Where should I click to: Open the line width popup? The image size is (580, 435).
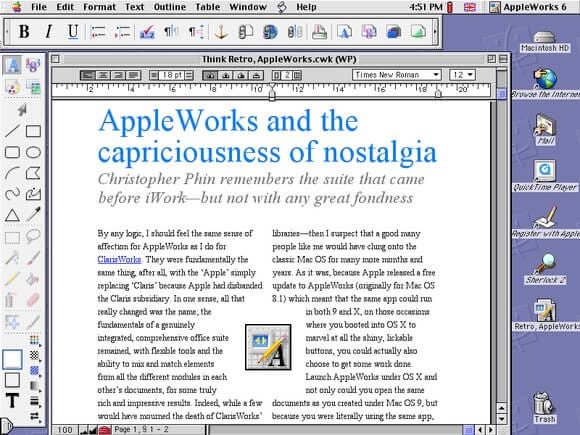point(34,401)
